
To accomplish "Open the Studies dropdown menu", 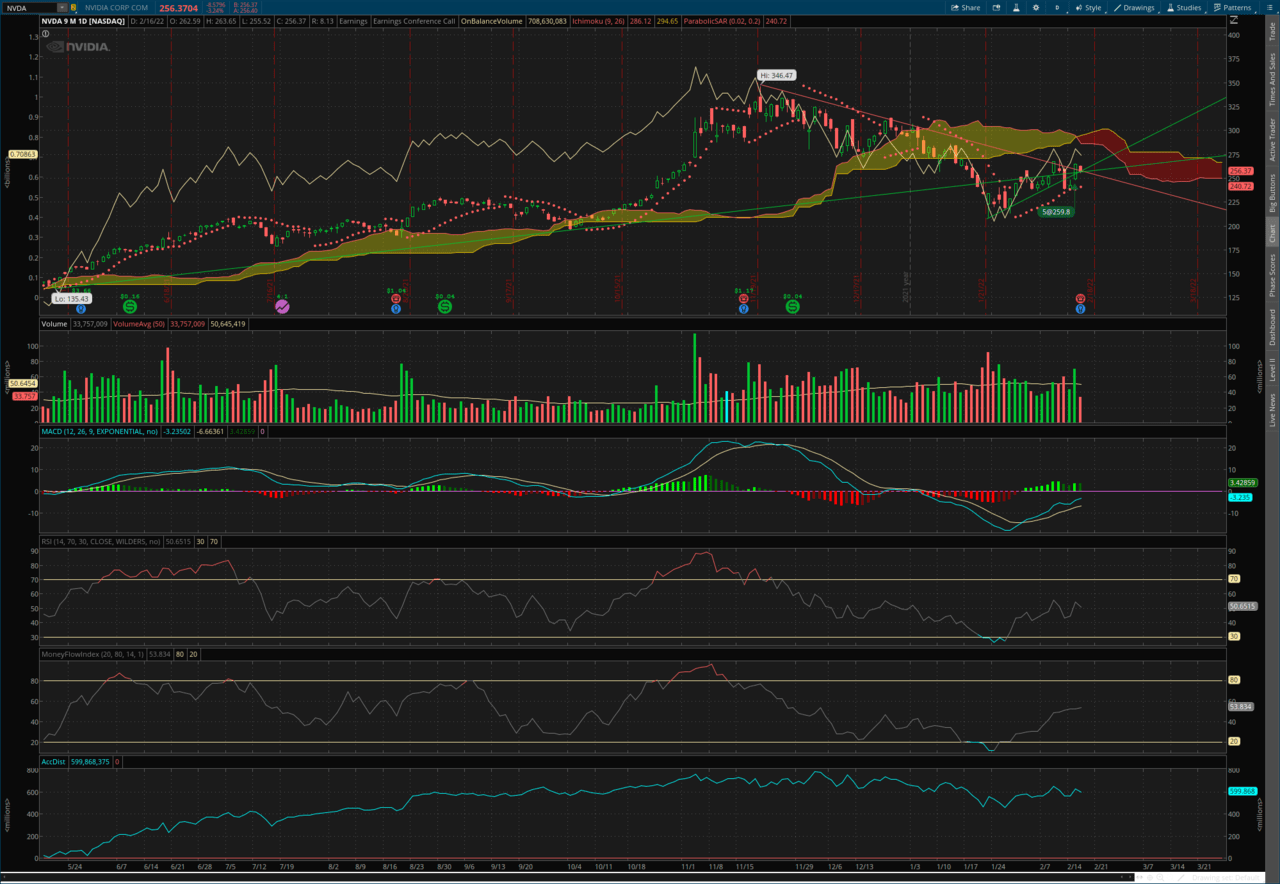I will [1183, 8].
